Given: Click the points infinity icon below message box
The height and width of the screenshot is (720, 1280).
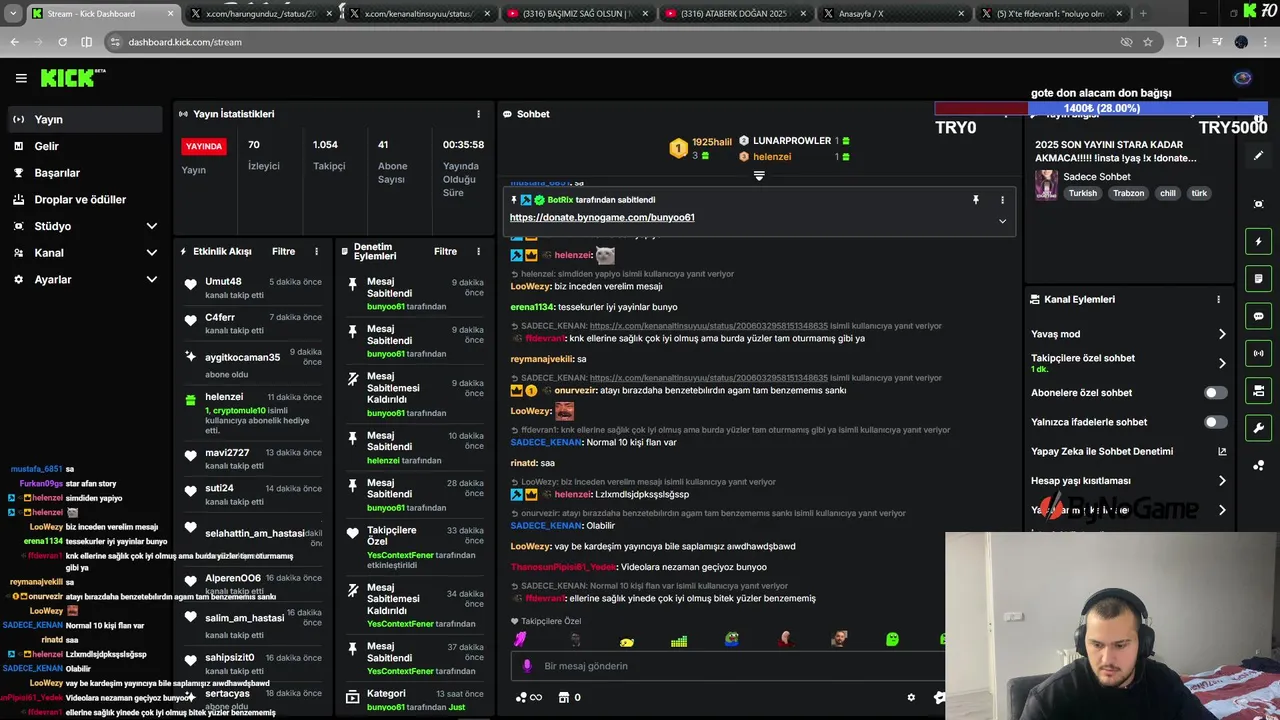Looking at the screenshot, I should (x=528, y=697).
